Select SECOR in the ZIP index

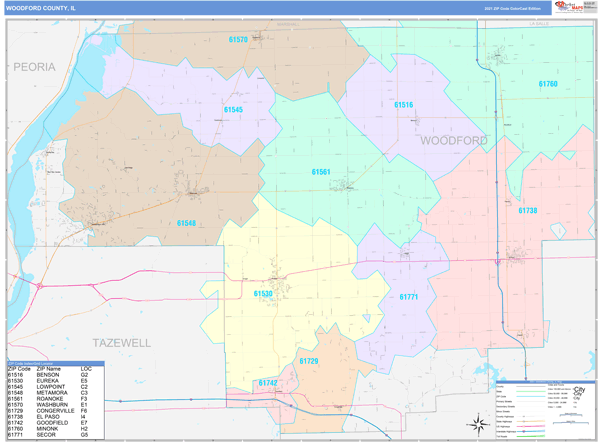coord(46,435)
